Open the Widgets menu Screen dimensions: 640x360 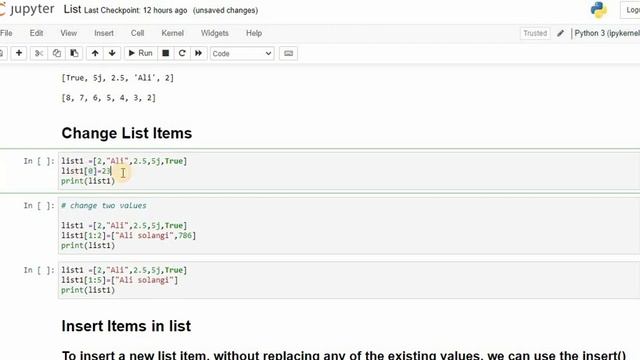click(x=214, y=33)
